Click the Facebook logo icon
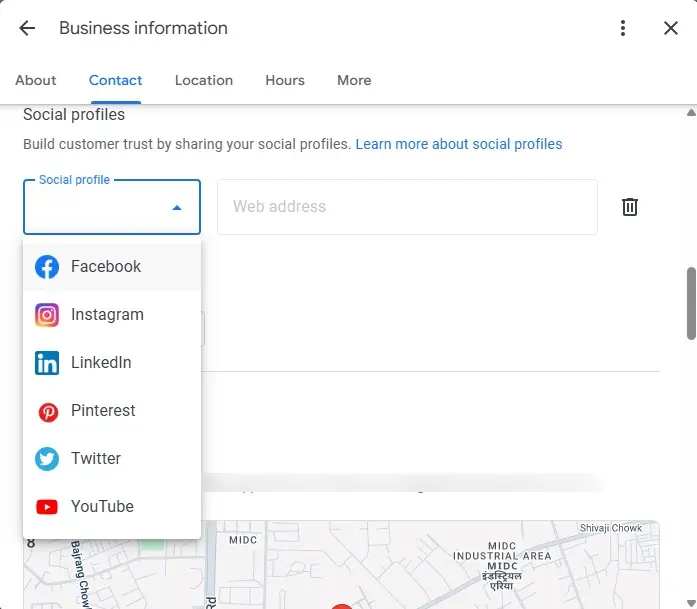697x609 pixels. click(x=47, y=267)
